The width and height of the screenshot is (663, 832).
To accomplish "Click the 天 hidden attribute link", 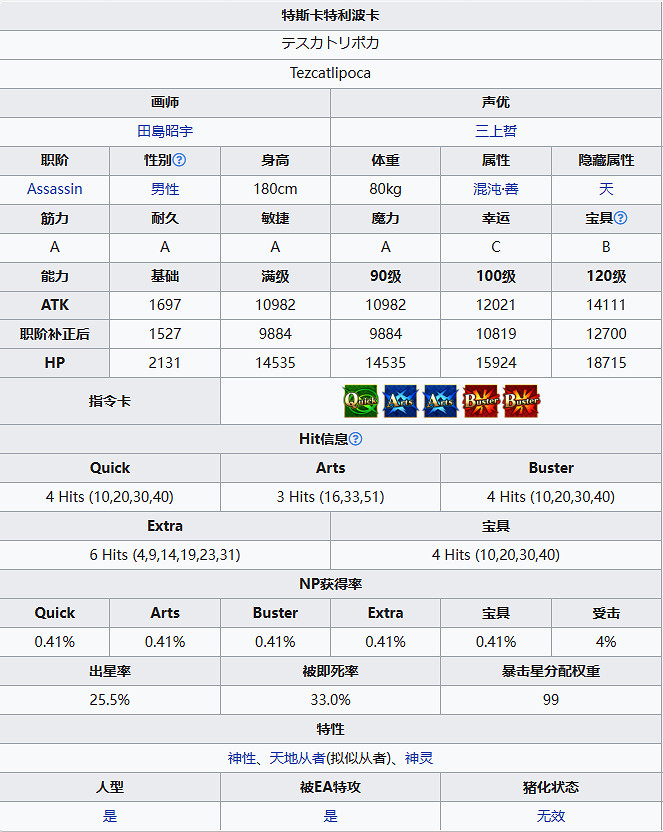I will pos(606,189).
